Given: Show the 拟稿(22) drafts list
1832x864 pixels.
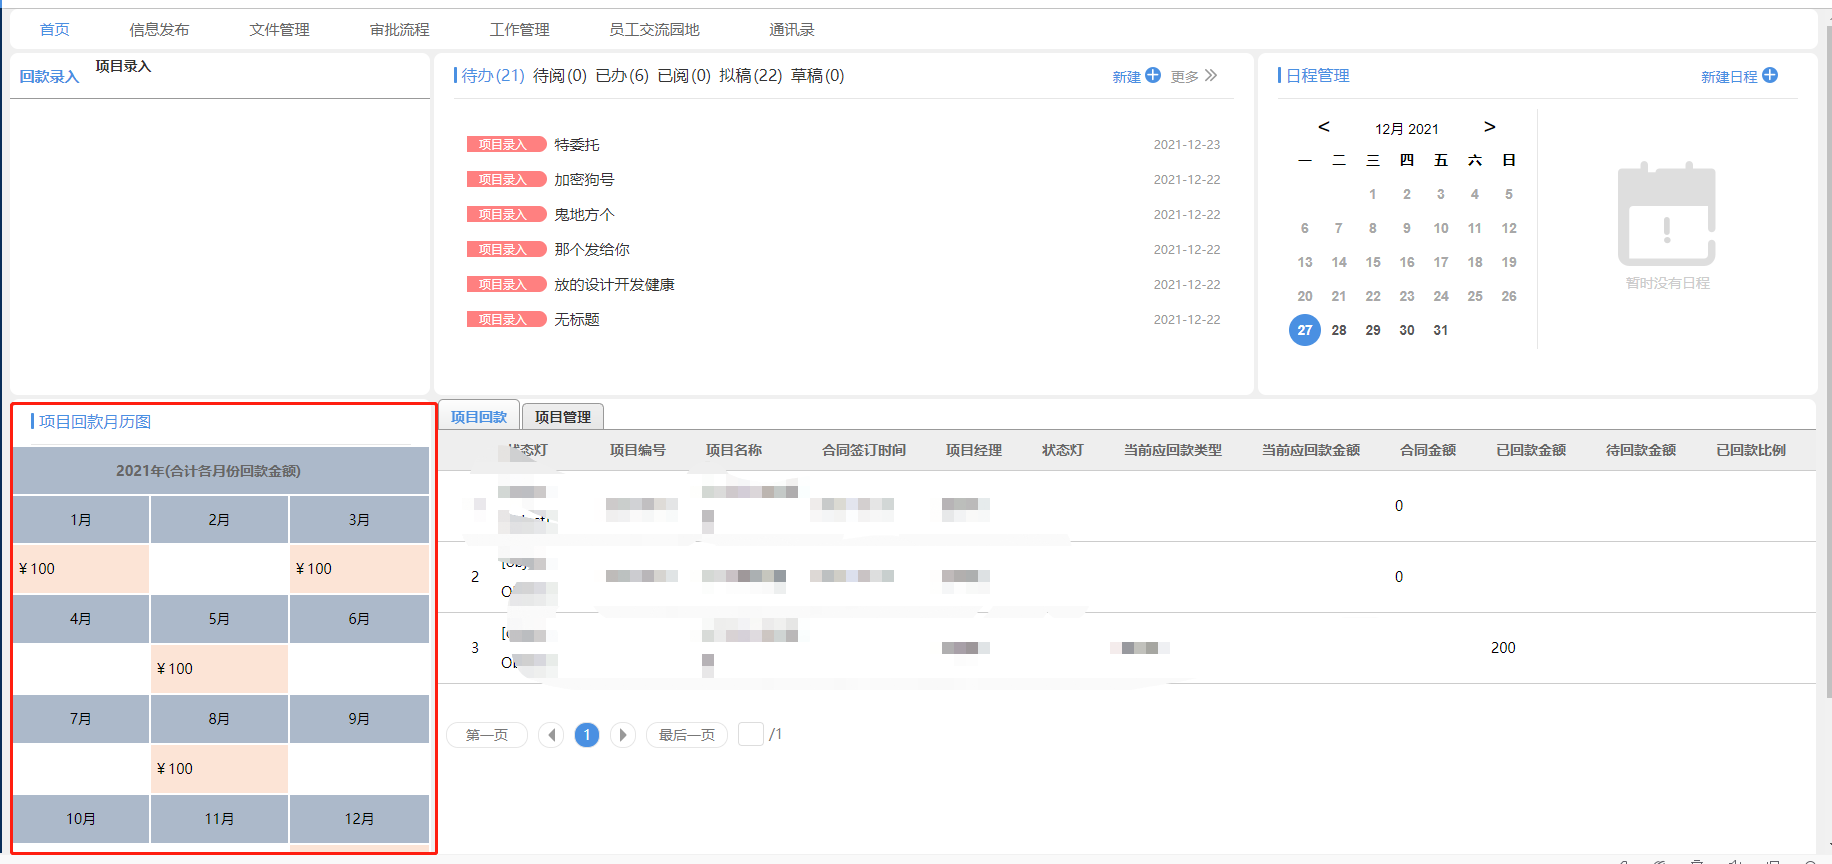Looking at the screenshot, I should [750, 76].
